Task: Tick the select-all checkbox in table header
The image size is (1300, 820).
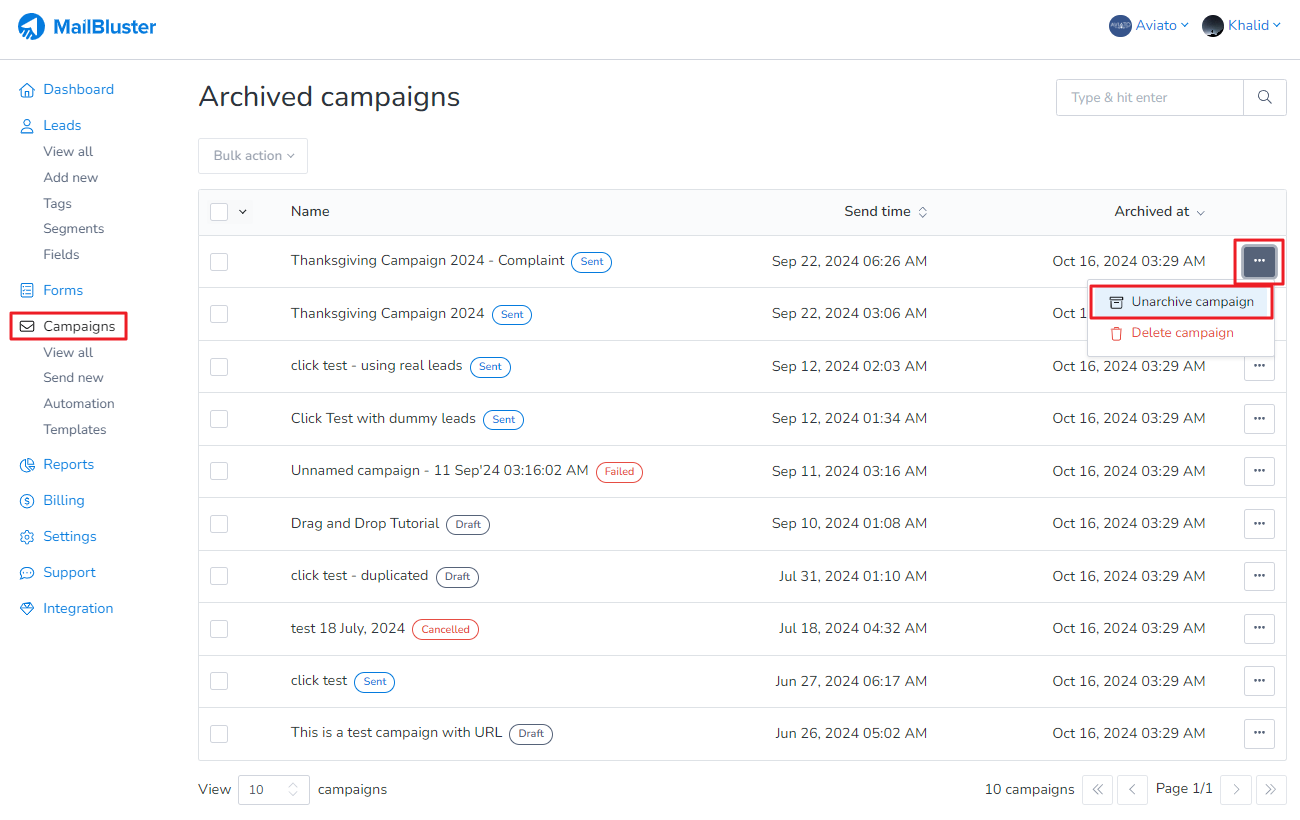Action: coord(219,212)
